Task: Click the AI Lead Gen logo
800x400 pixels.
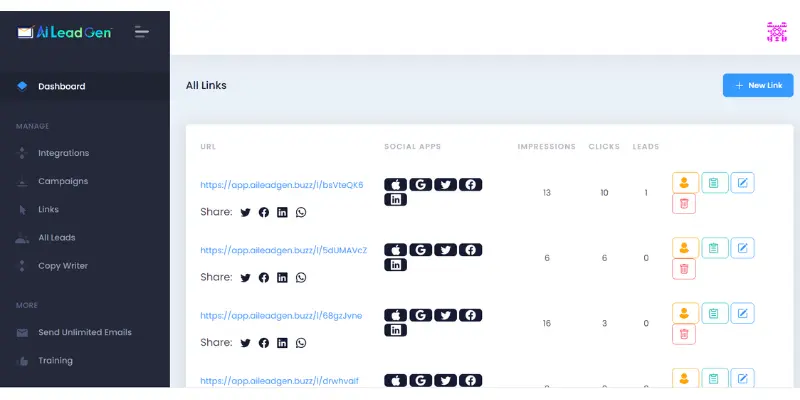Action: 65,32
